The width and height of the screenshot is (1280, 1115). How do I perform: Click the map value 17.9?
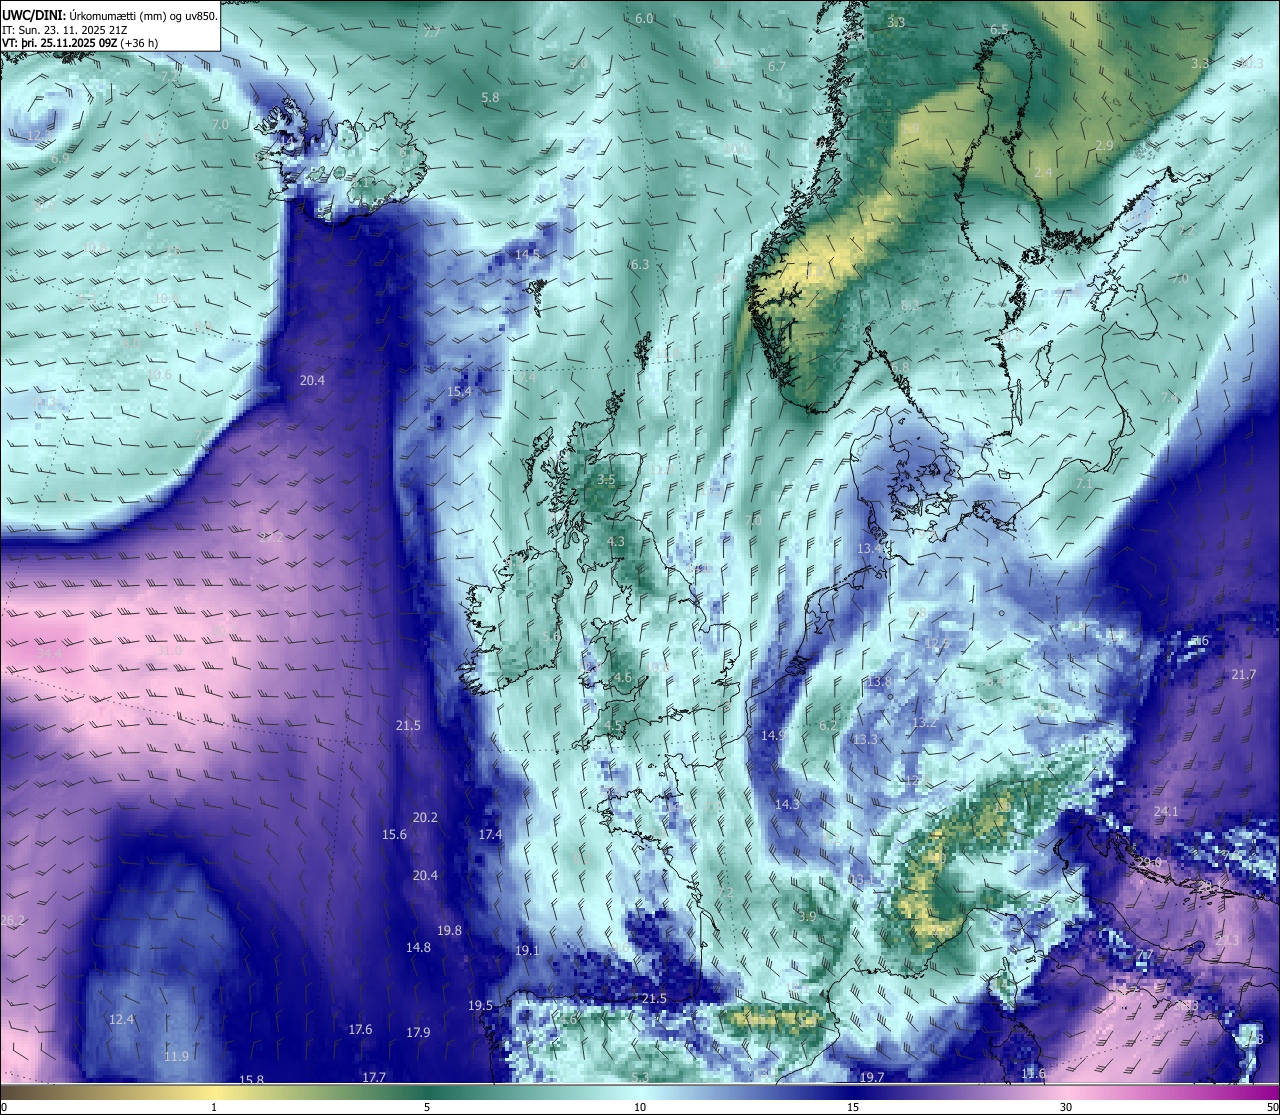[418, 1033]
